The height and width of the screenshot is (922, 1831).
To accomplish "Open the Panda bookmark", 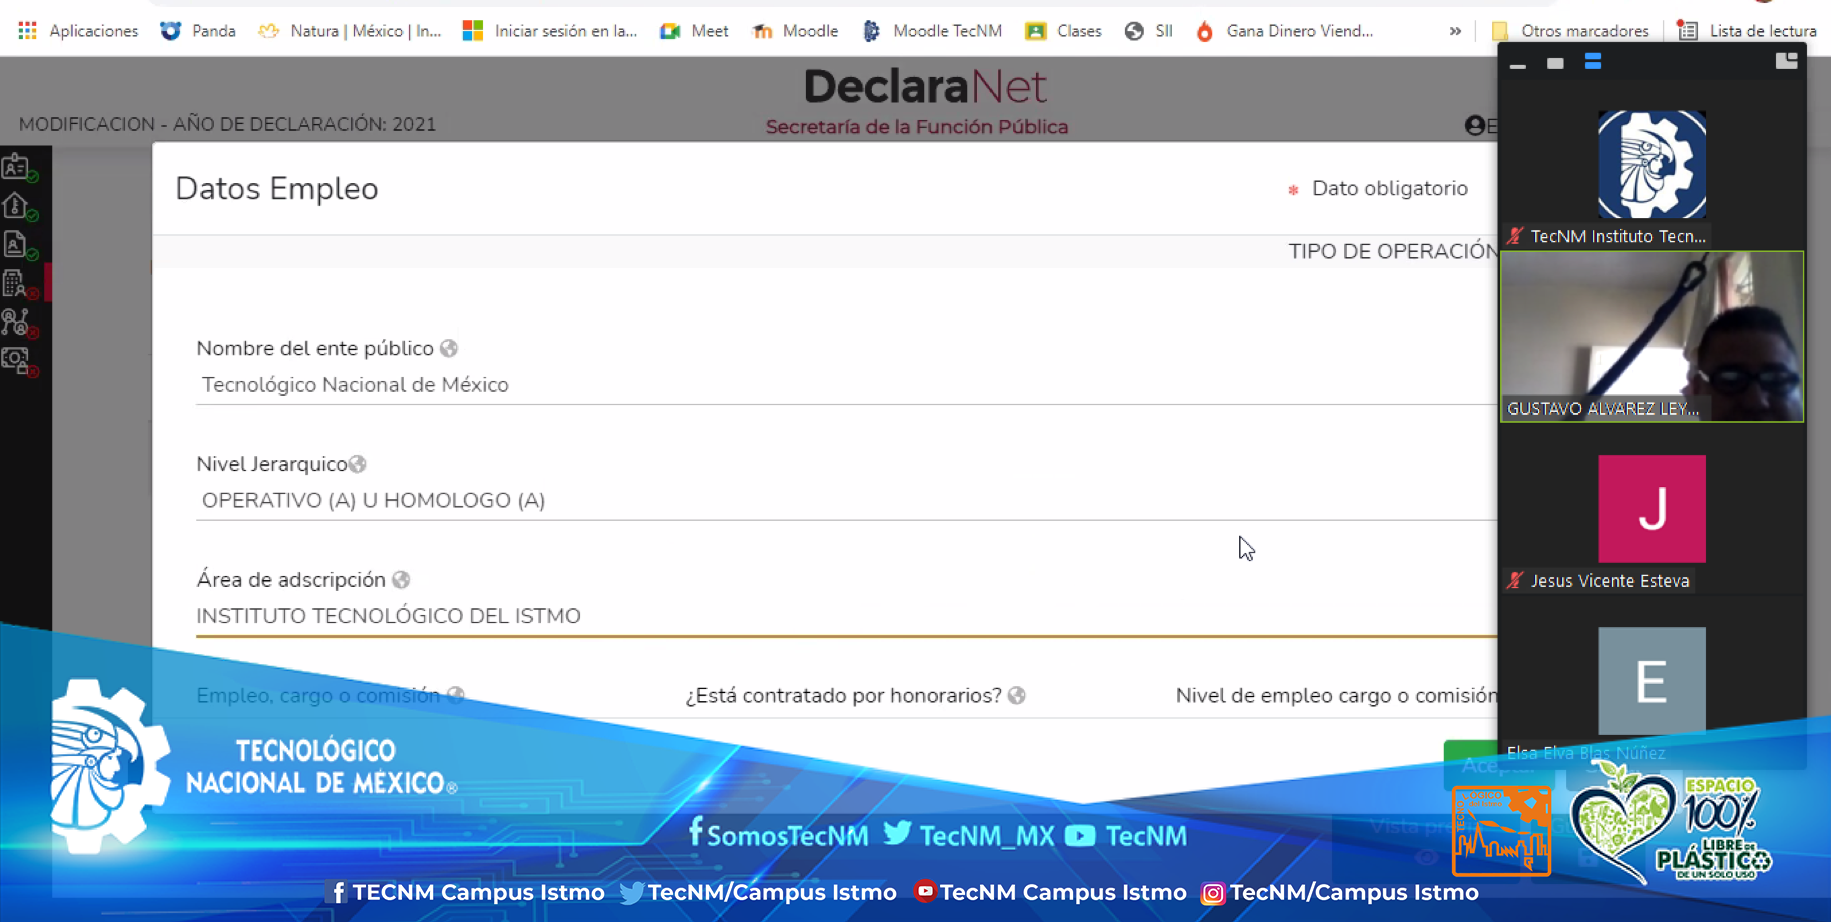I will 198,31.
